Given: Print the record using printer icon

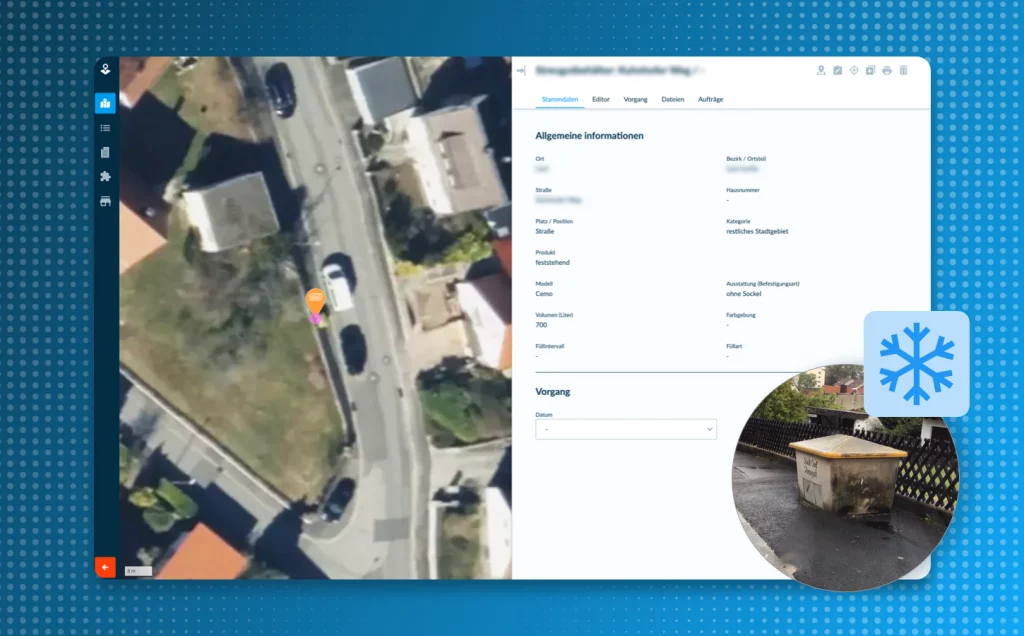Looking at the screenshot, I should click(x=887, y=71).
